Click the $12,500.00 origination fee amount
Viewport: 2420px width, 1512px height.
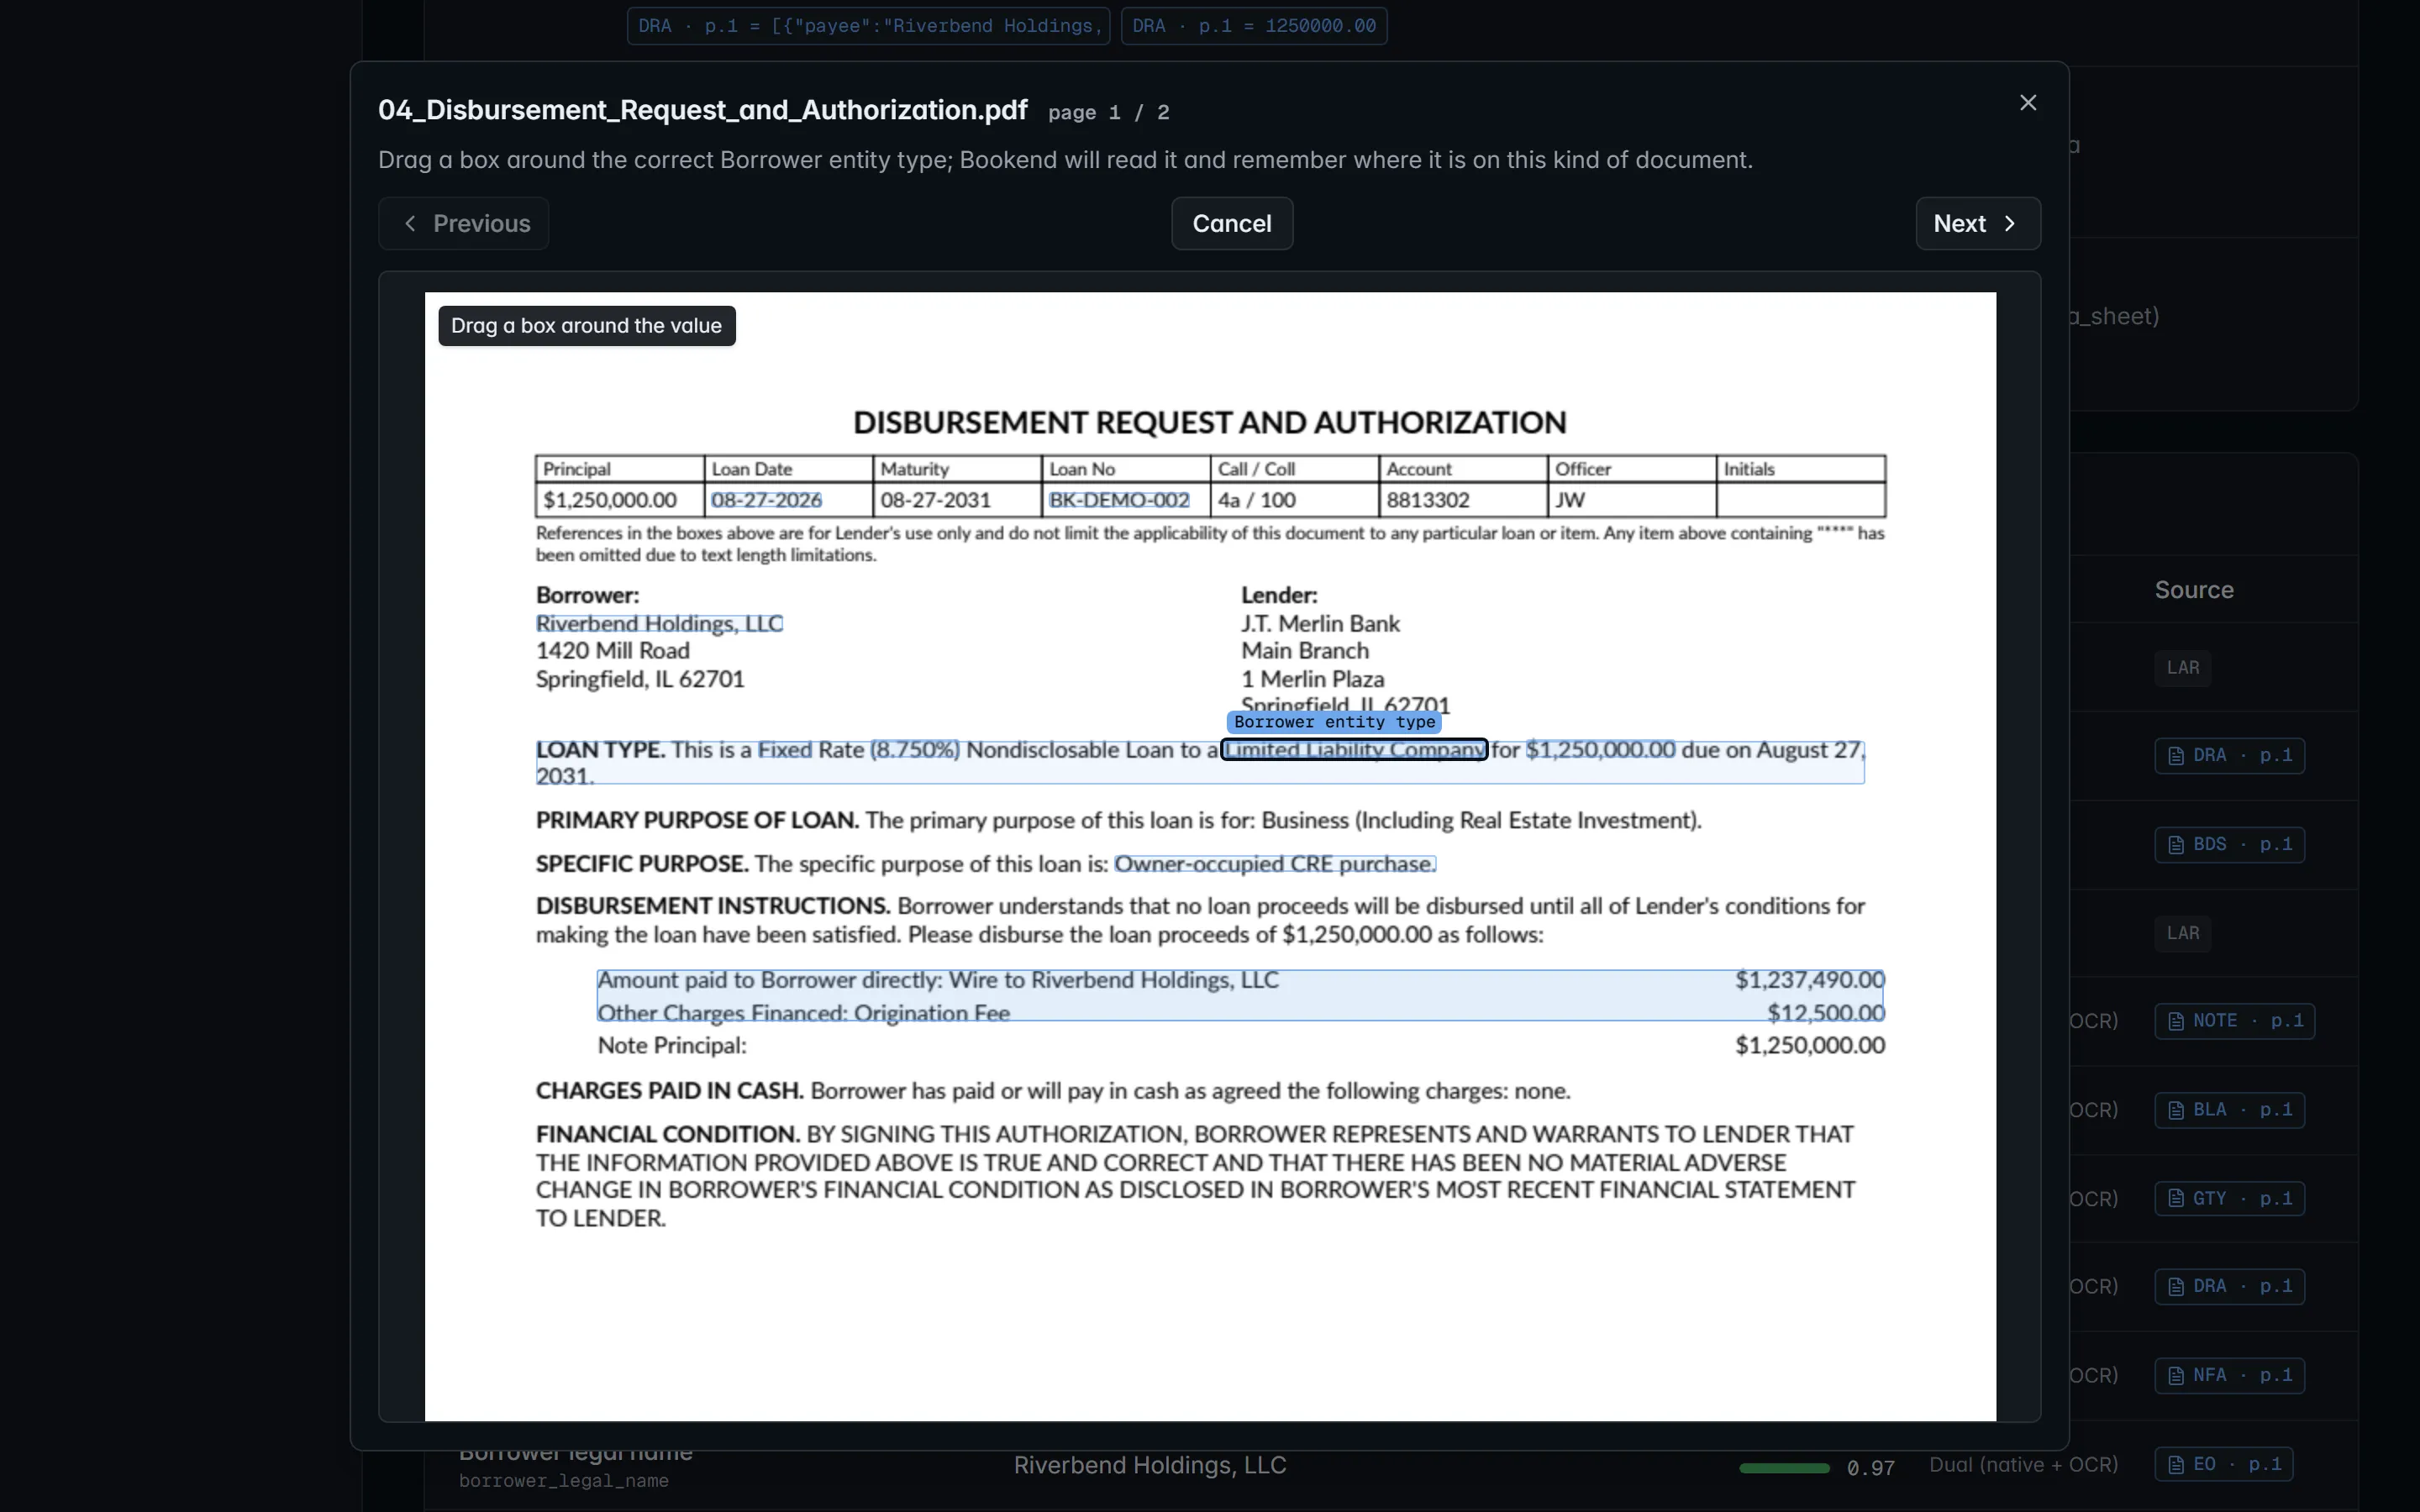[x=1825, y=1012]
